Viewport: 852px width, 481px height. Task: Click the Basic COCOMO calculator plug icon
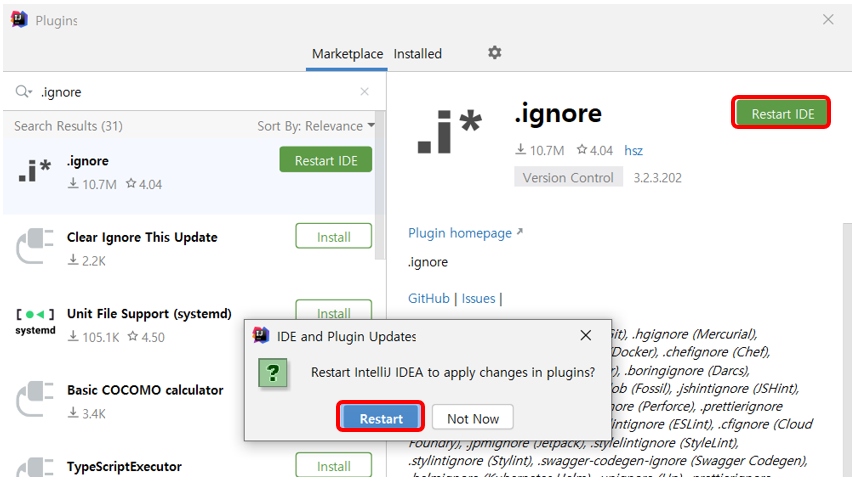[35, 399]
